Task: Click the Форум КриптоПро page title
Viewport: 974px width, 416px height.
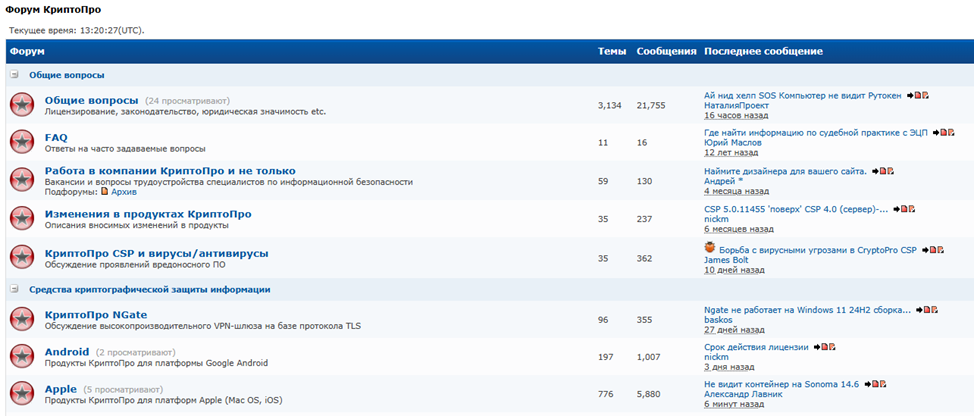Action: [x=53, y=10]
